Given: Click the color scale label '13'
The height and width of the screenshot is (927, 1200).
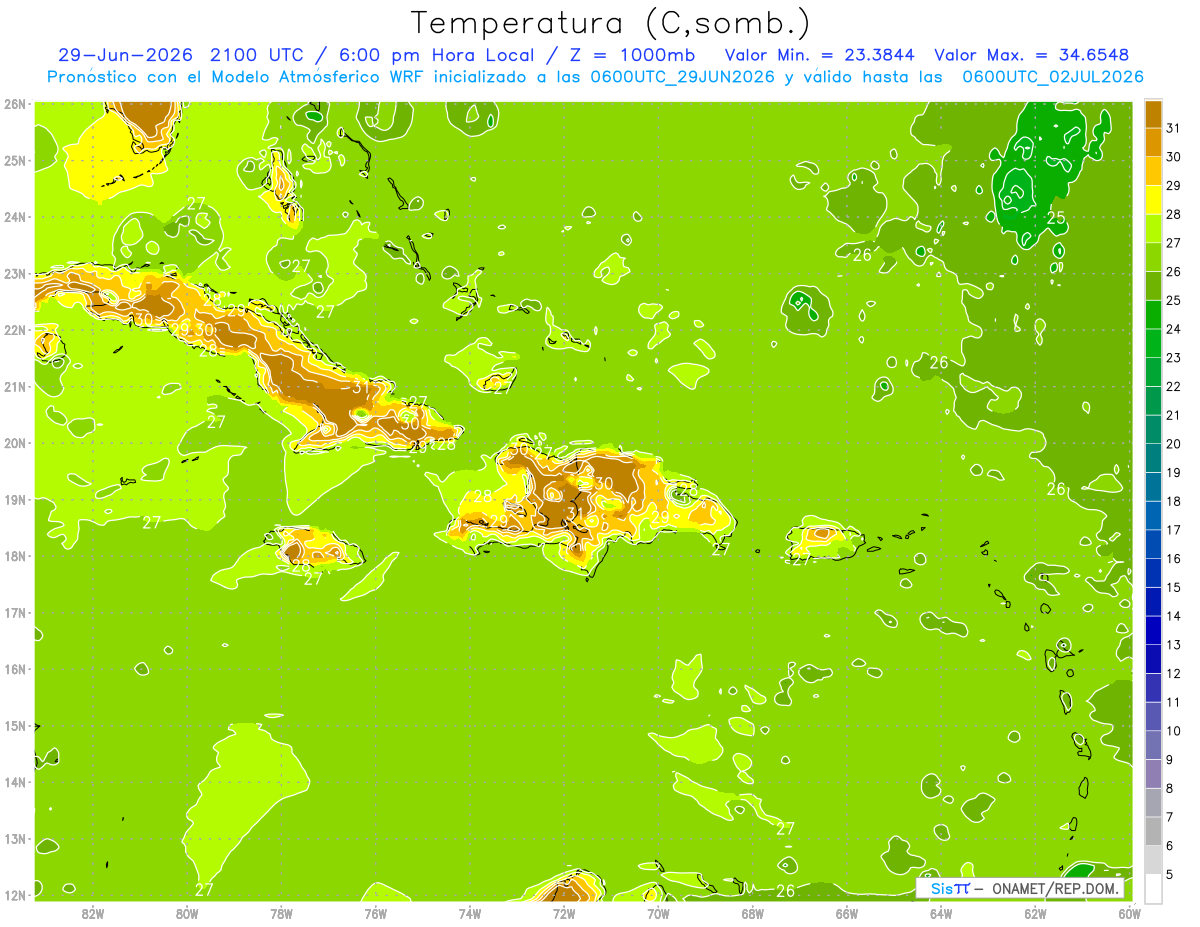Looking at the screenshot, I should coord(1173,645).
